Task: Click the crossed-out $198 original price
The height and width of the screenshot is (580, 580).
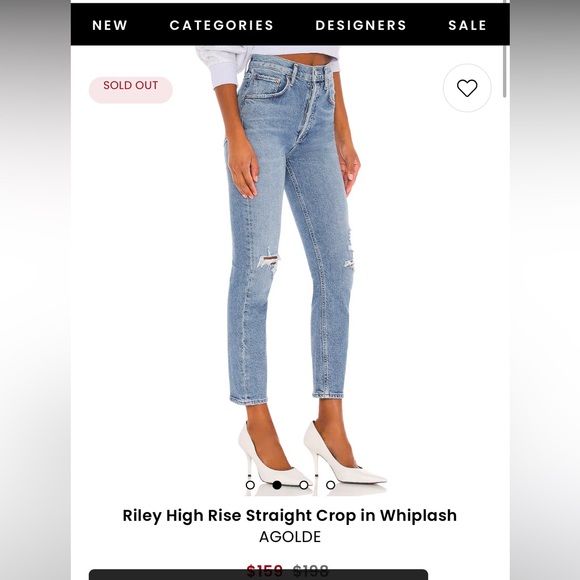Action: click(310, 570)
